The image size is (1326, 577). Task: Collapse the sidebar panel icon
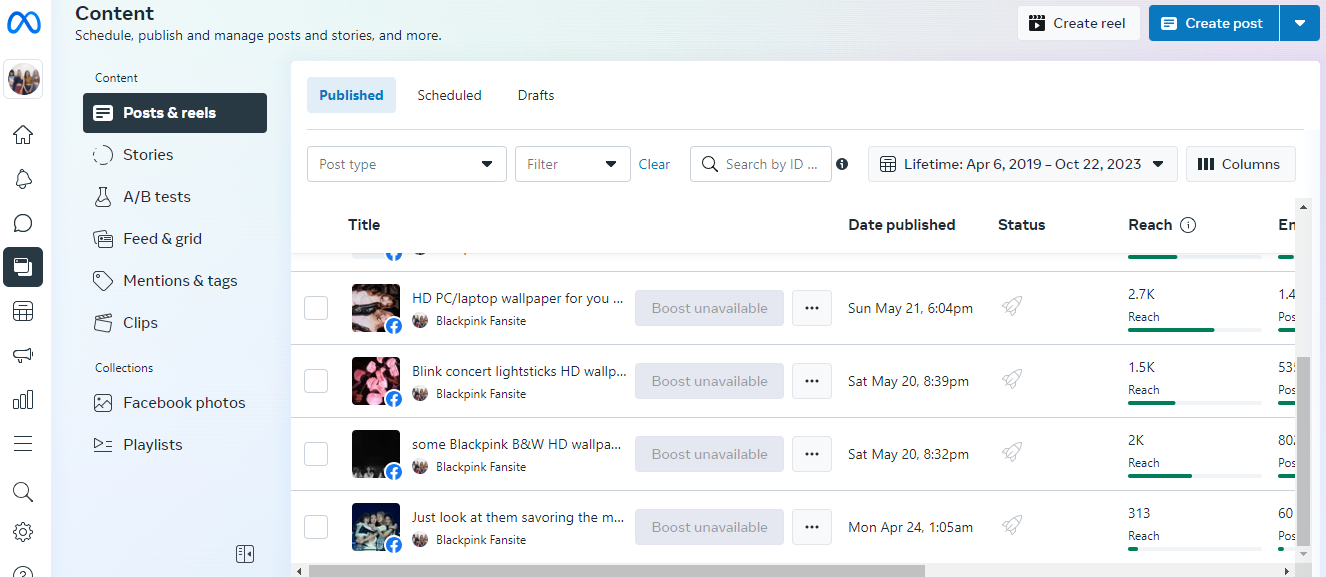pyautogui.click(x=245, y=553)
